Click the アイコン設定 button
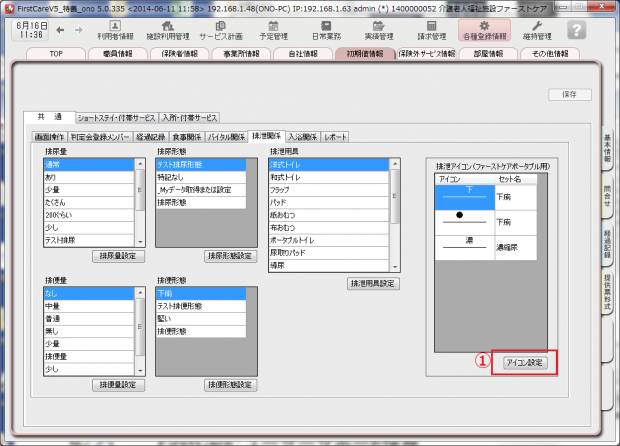The image size is (620, 446). coord(524,362)
